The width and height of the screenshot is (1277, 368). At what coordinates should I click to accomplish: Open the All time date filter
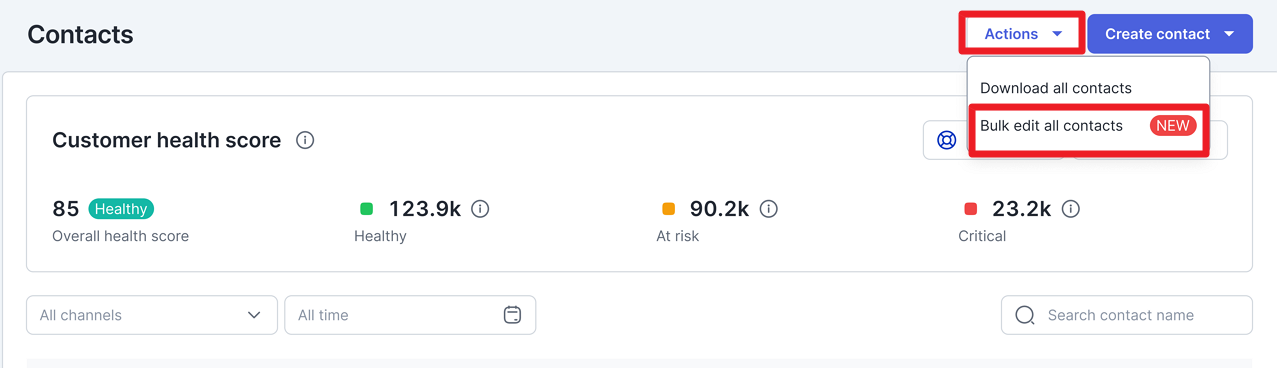point(410,315)
